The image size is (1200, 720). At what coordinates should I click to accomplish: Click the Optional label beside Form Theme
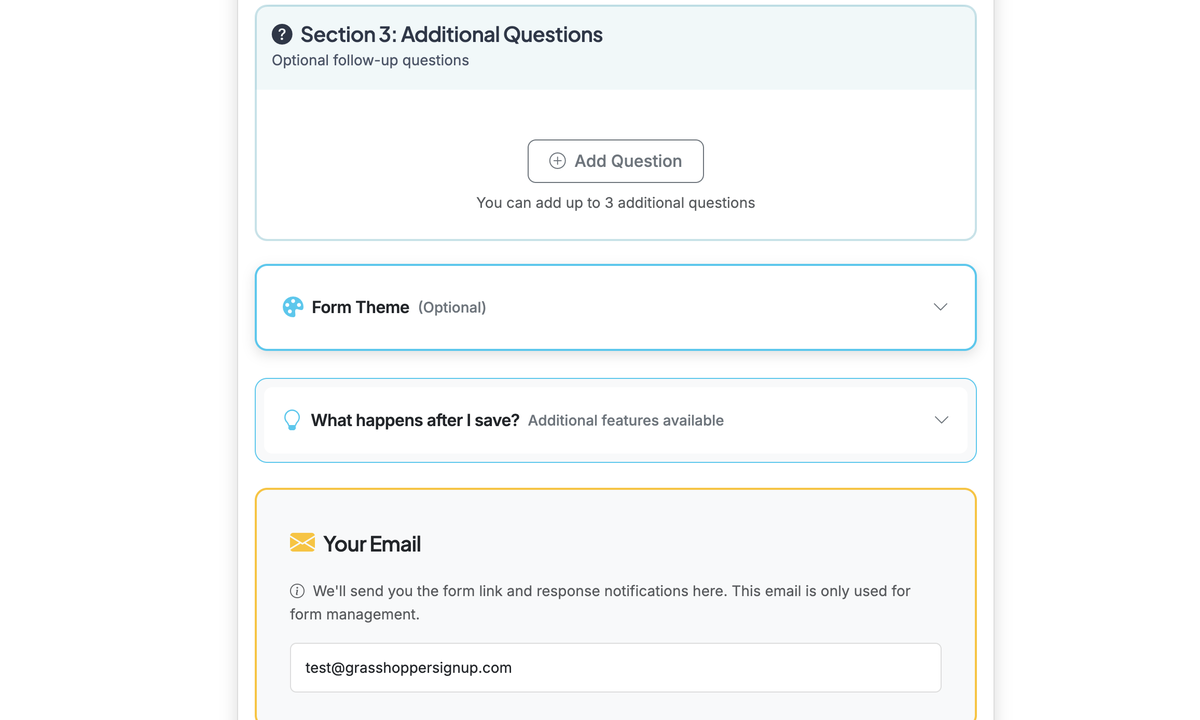452,307
